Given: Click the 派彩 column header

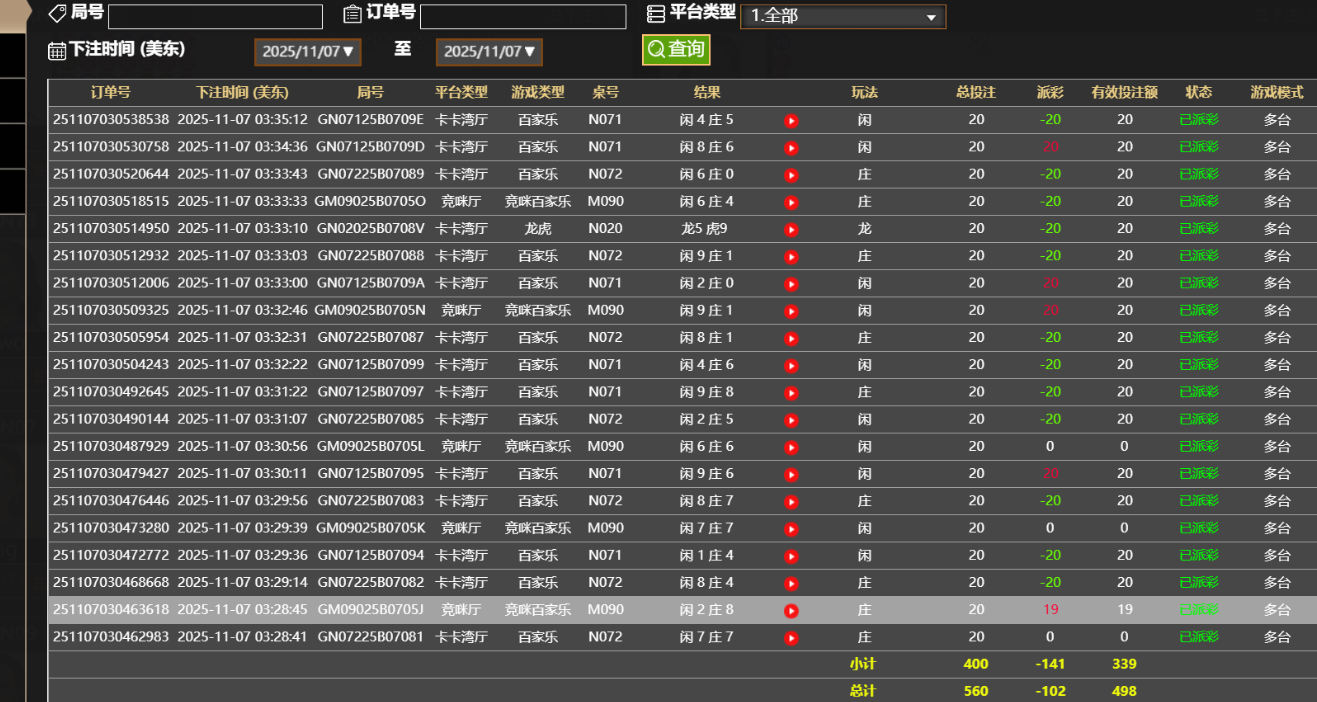Looking at the screenshot, I should tap(1051, 92).
